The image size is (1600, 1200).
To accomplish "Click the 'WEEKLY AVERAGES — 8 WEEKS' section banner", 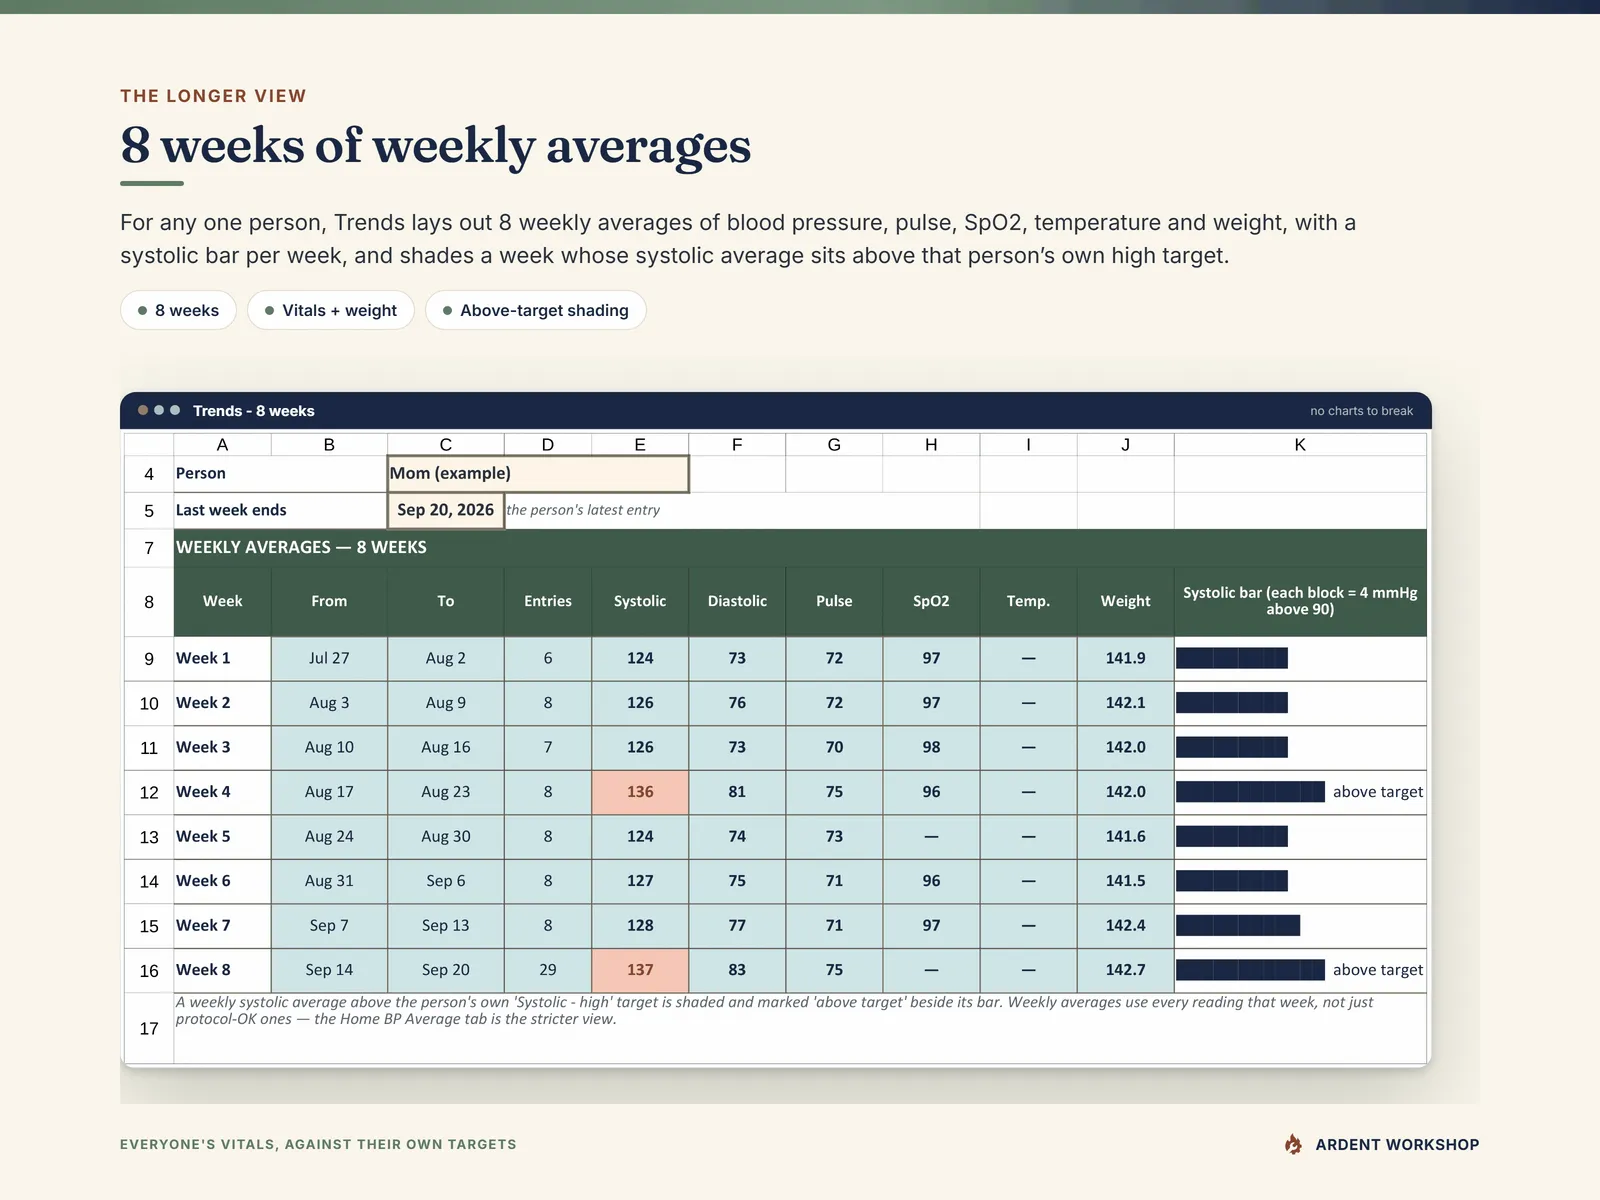I will pos(800,548).
